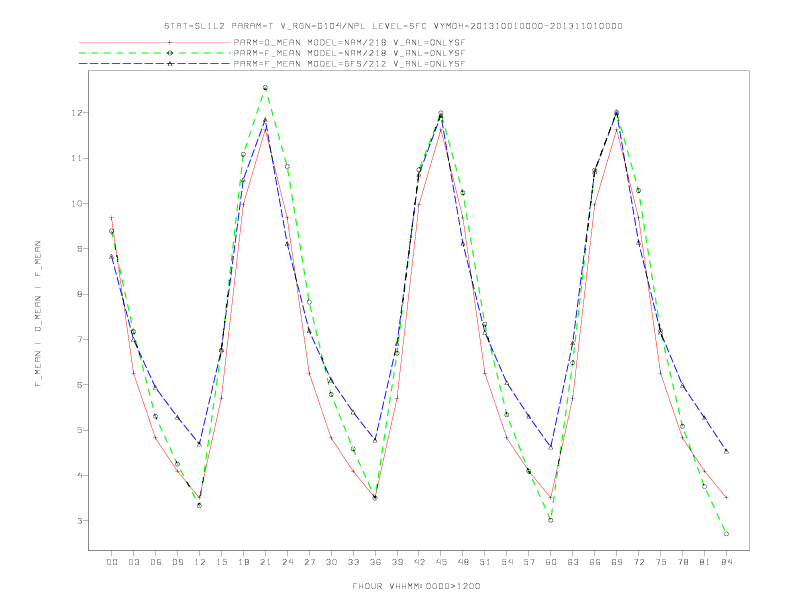Click x-axis forecast hour label 27

(309, 562)
